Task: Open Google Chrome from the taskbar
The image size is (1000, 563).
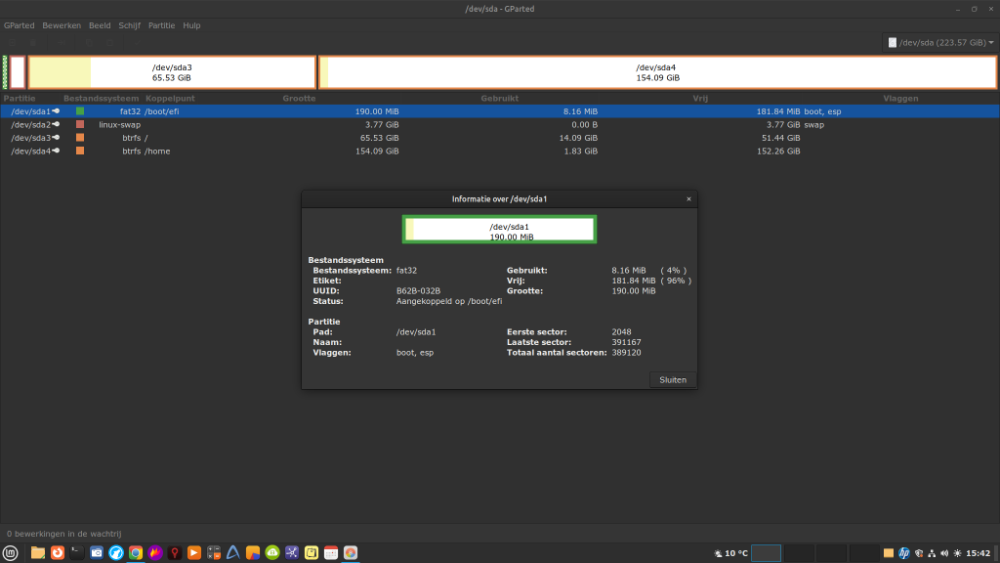Action: pos(135,552)
